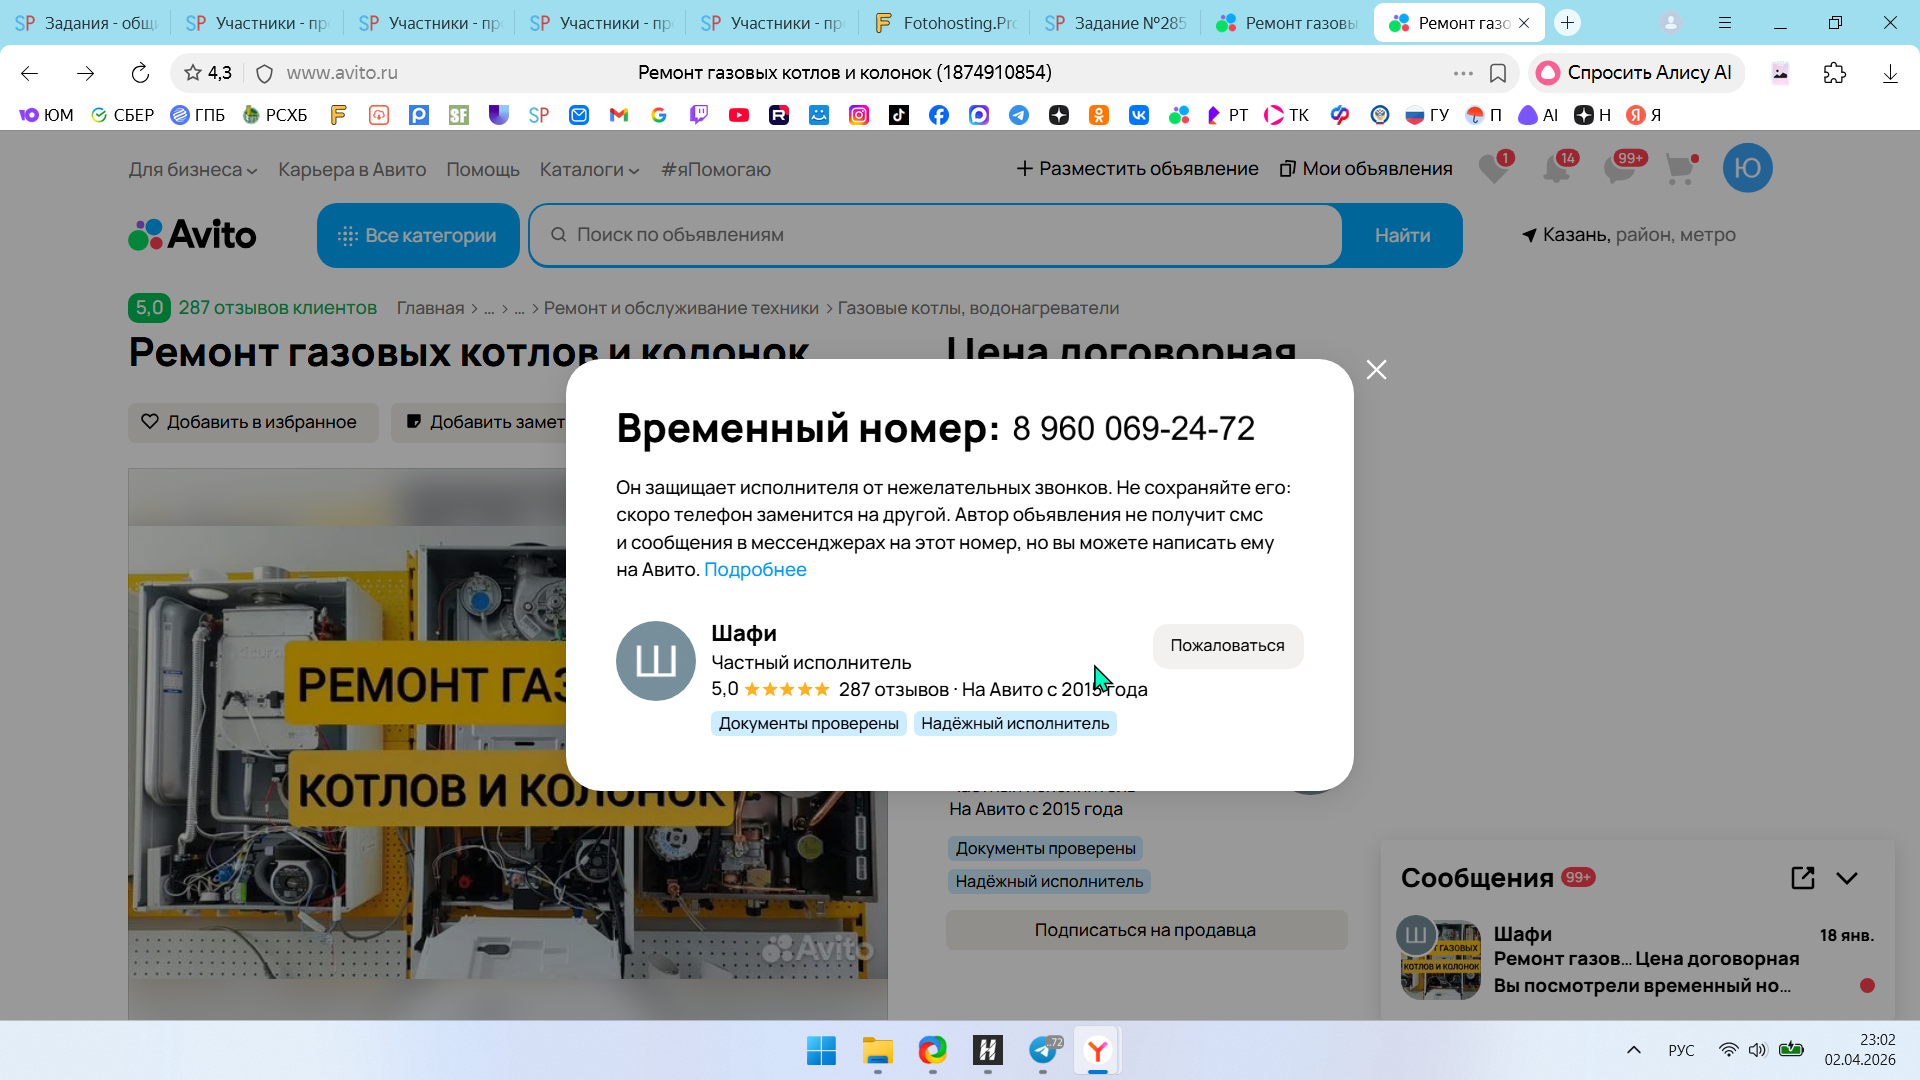Switch to Задание №285 tab
Screen dimensions: 1920x1080
1115,23
